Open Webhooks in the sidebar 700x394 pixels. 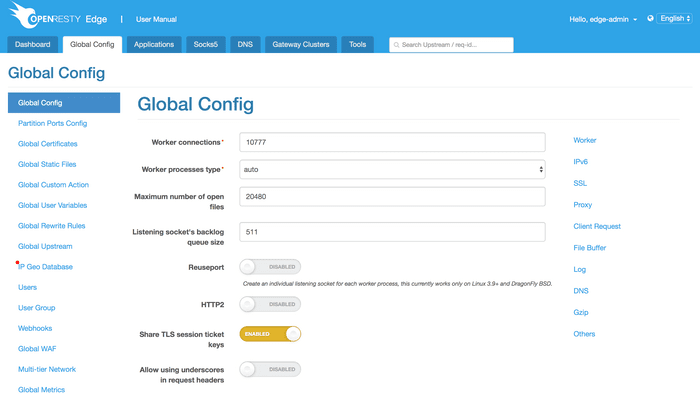click(35, 328)
